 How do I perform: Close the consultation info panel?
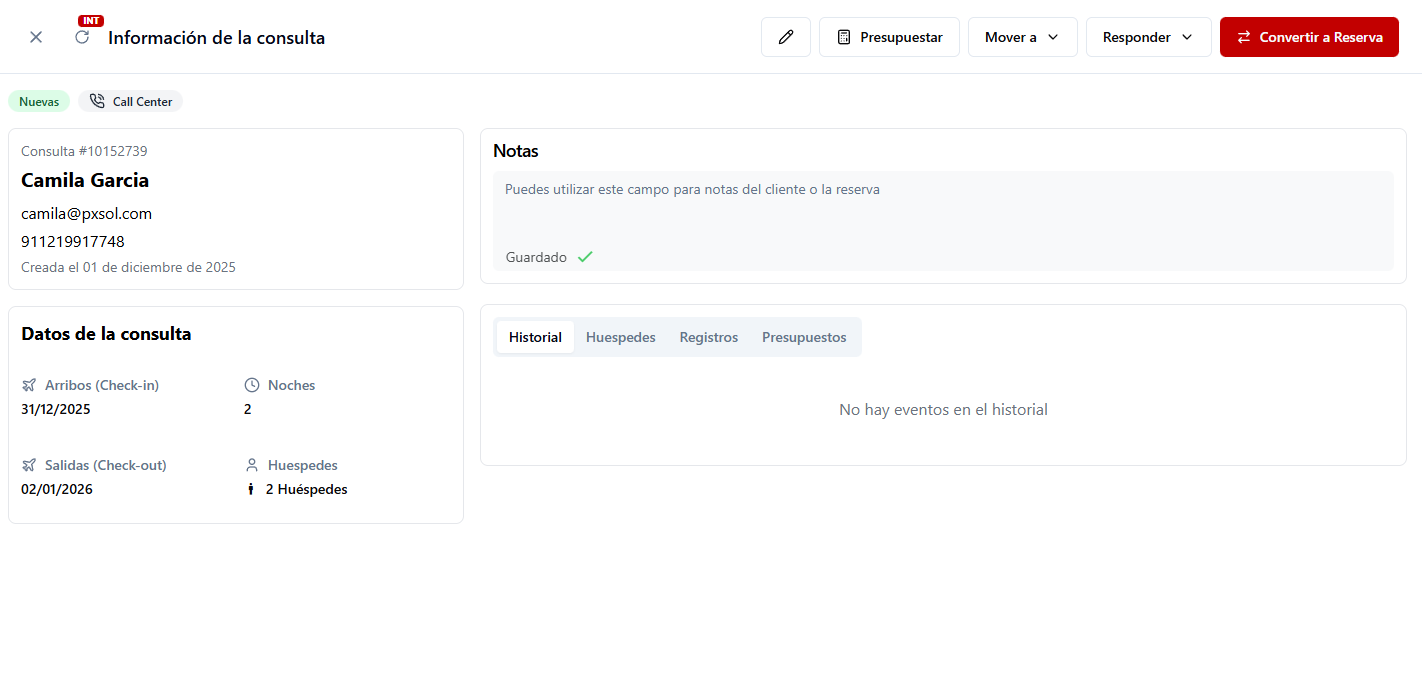pyautogui.click(x=36, y=37)
